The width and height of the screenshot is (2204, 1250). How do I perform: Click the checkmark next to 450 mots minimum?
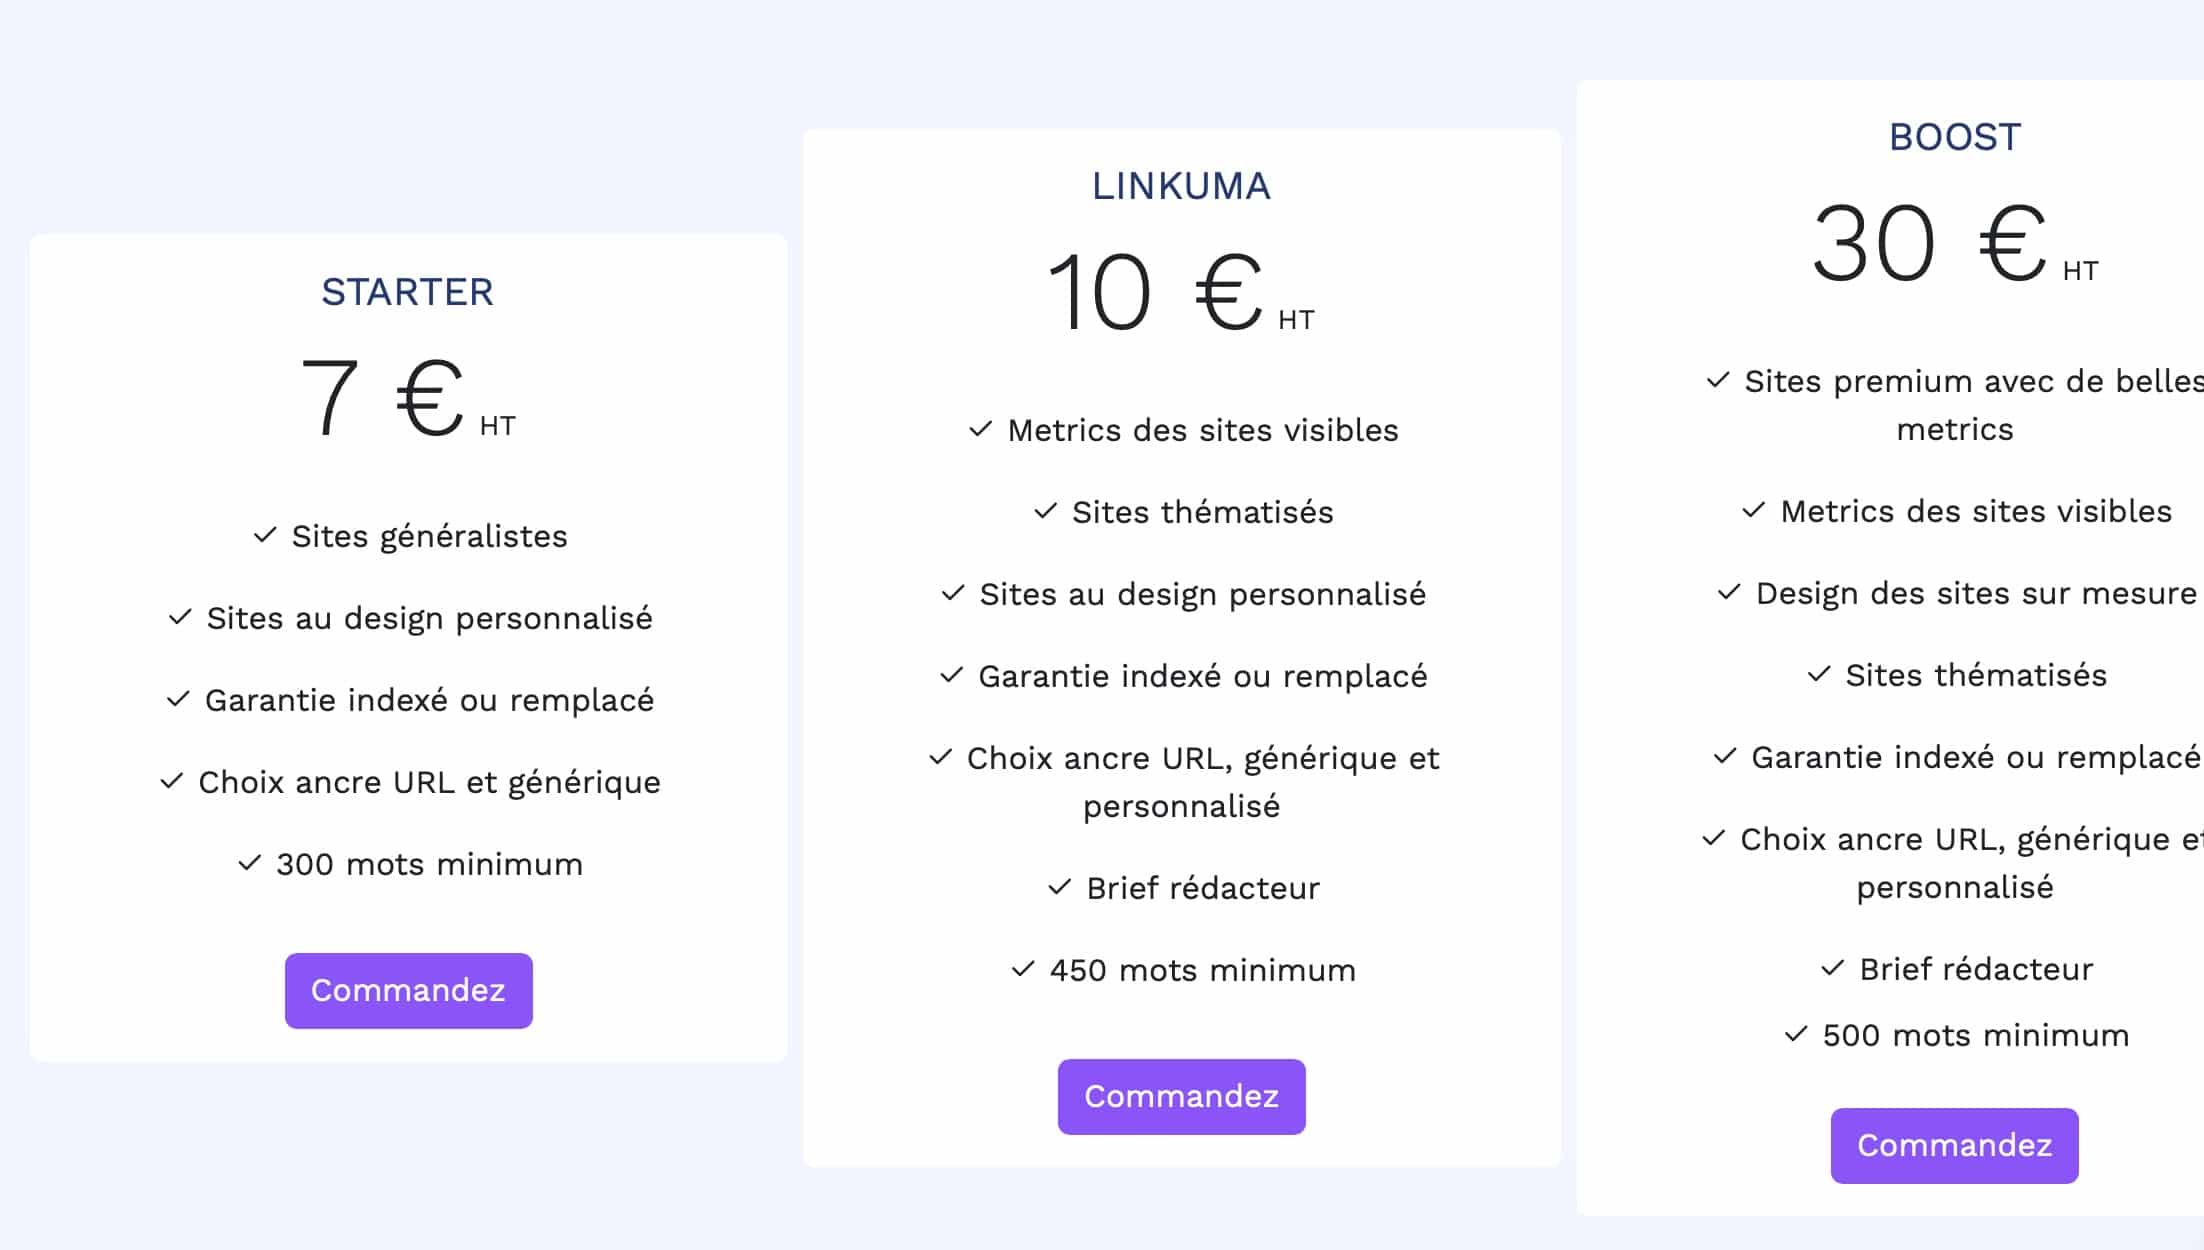click(x=1021, y=969)
